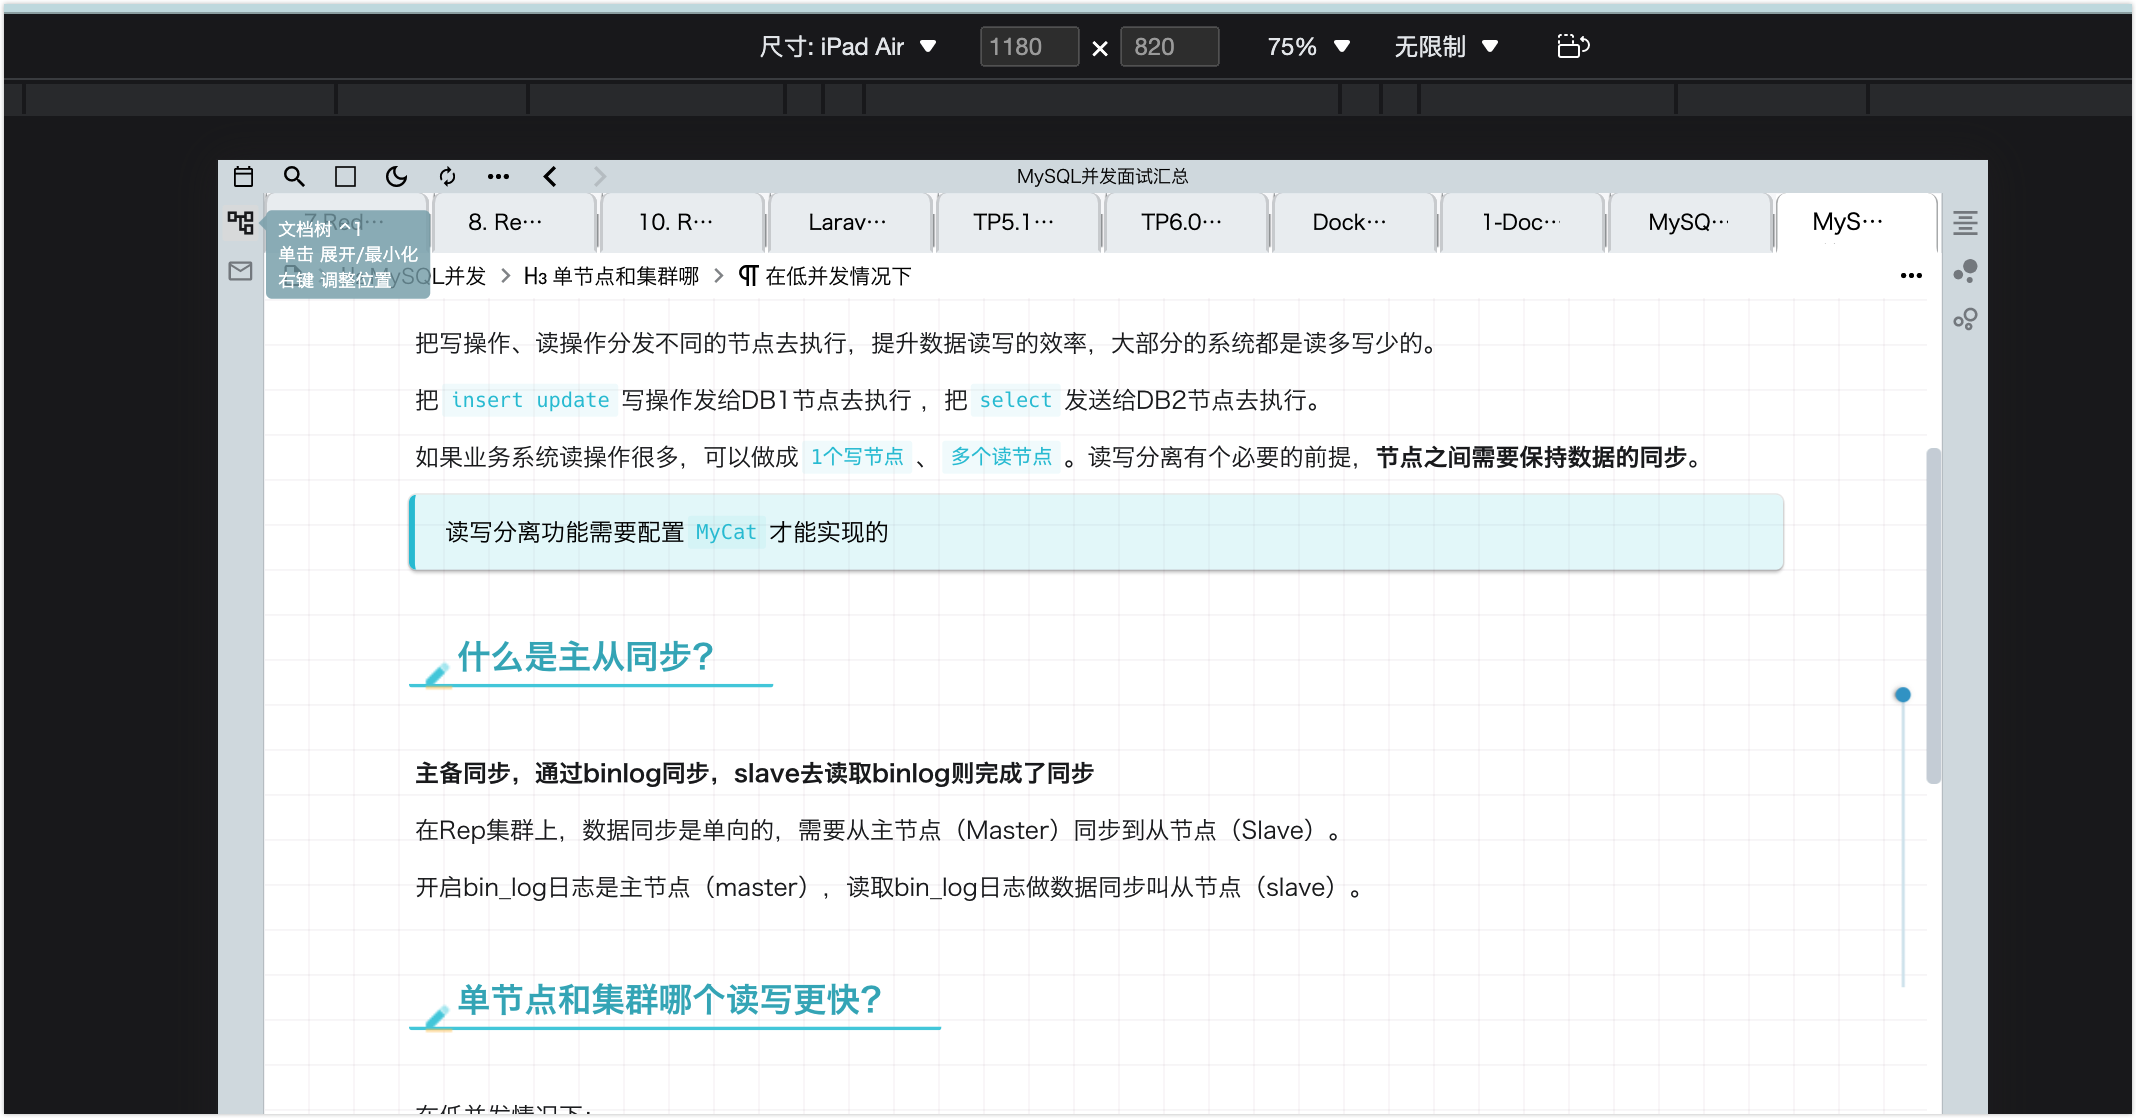Toggle the document tree panel icon
The image size is (2136, 1118).
pos(240,222)
